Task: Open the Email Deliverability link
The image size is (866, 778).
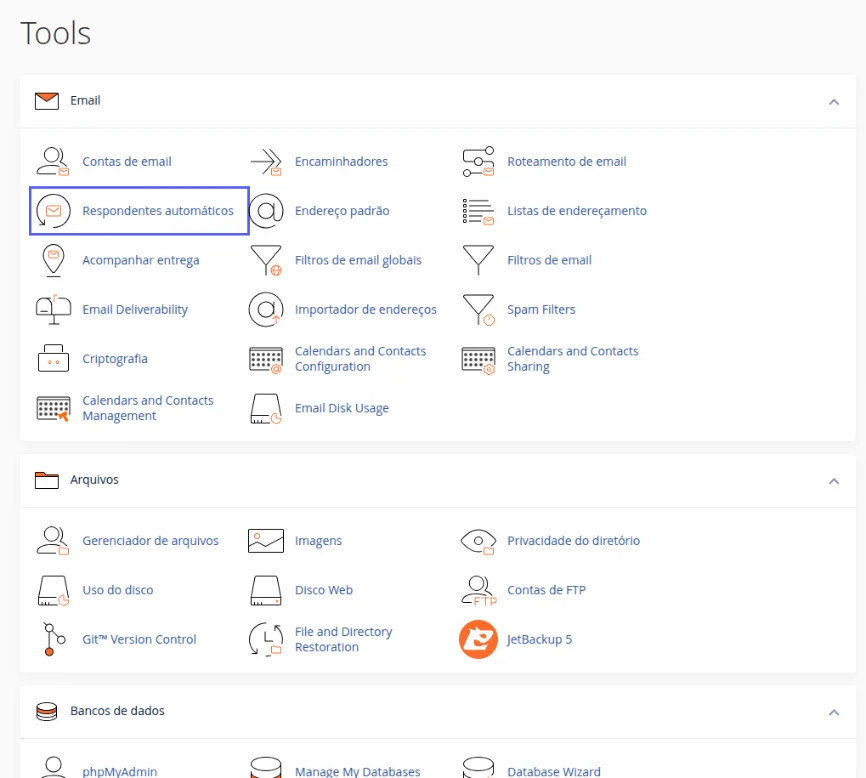Action: point(135,310)
